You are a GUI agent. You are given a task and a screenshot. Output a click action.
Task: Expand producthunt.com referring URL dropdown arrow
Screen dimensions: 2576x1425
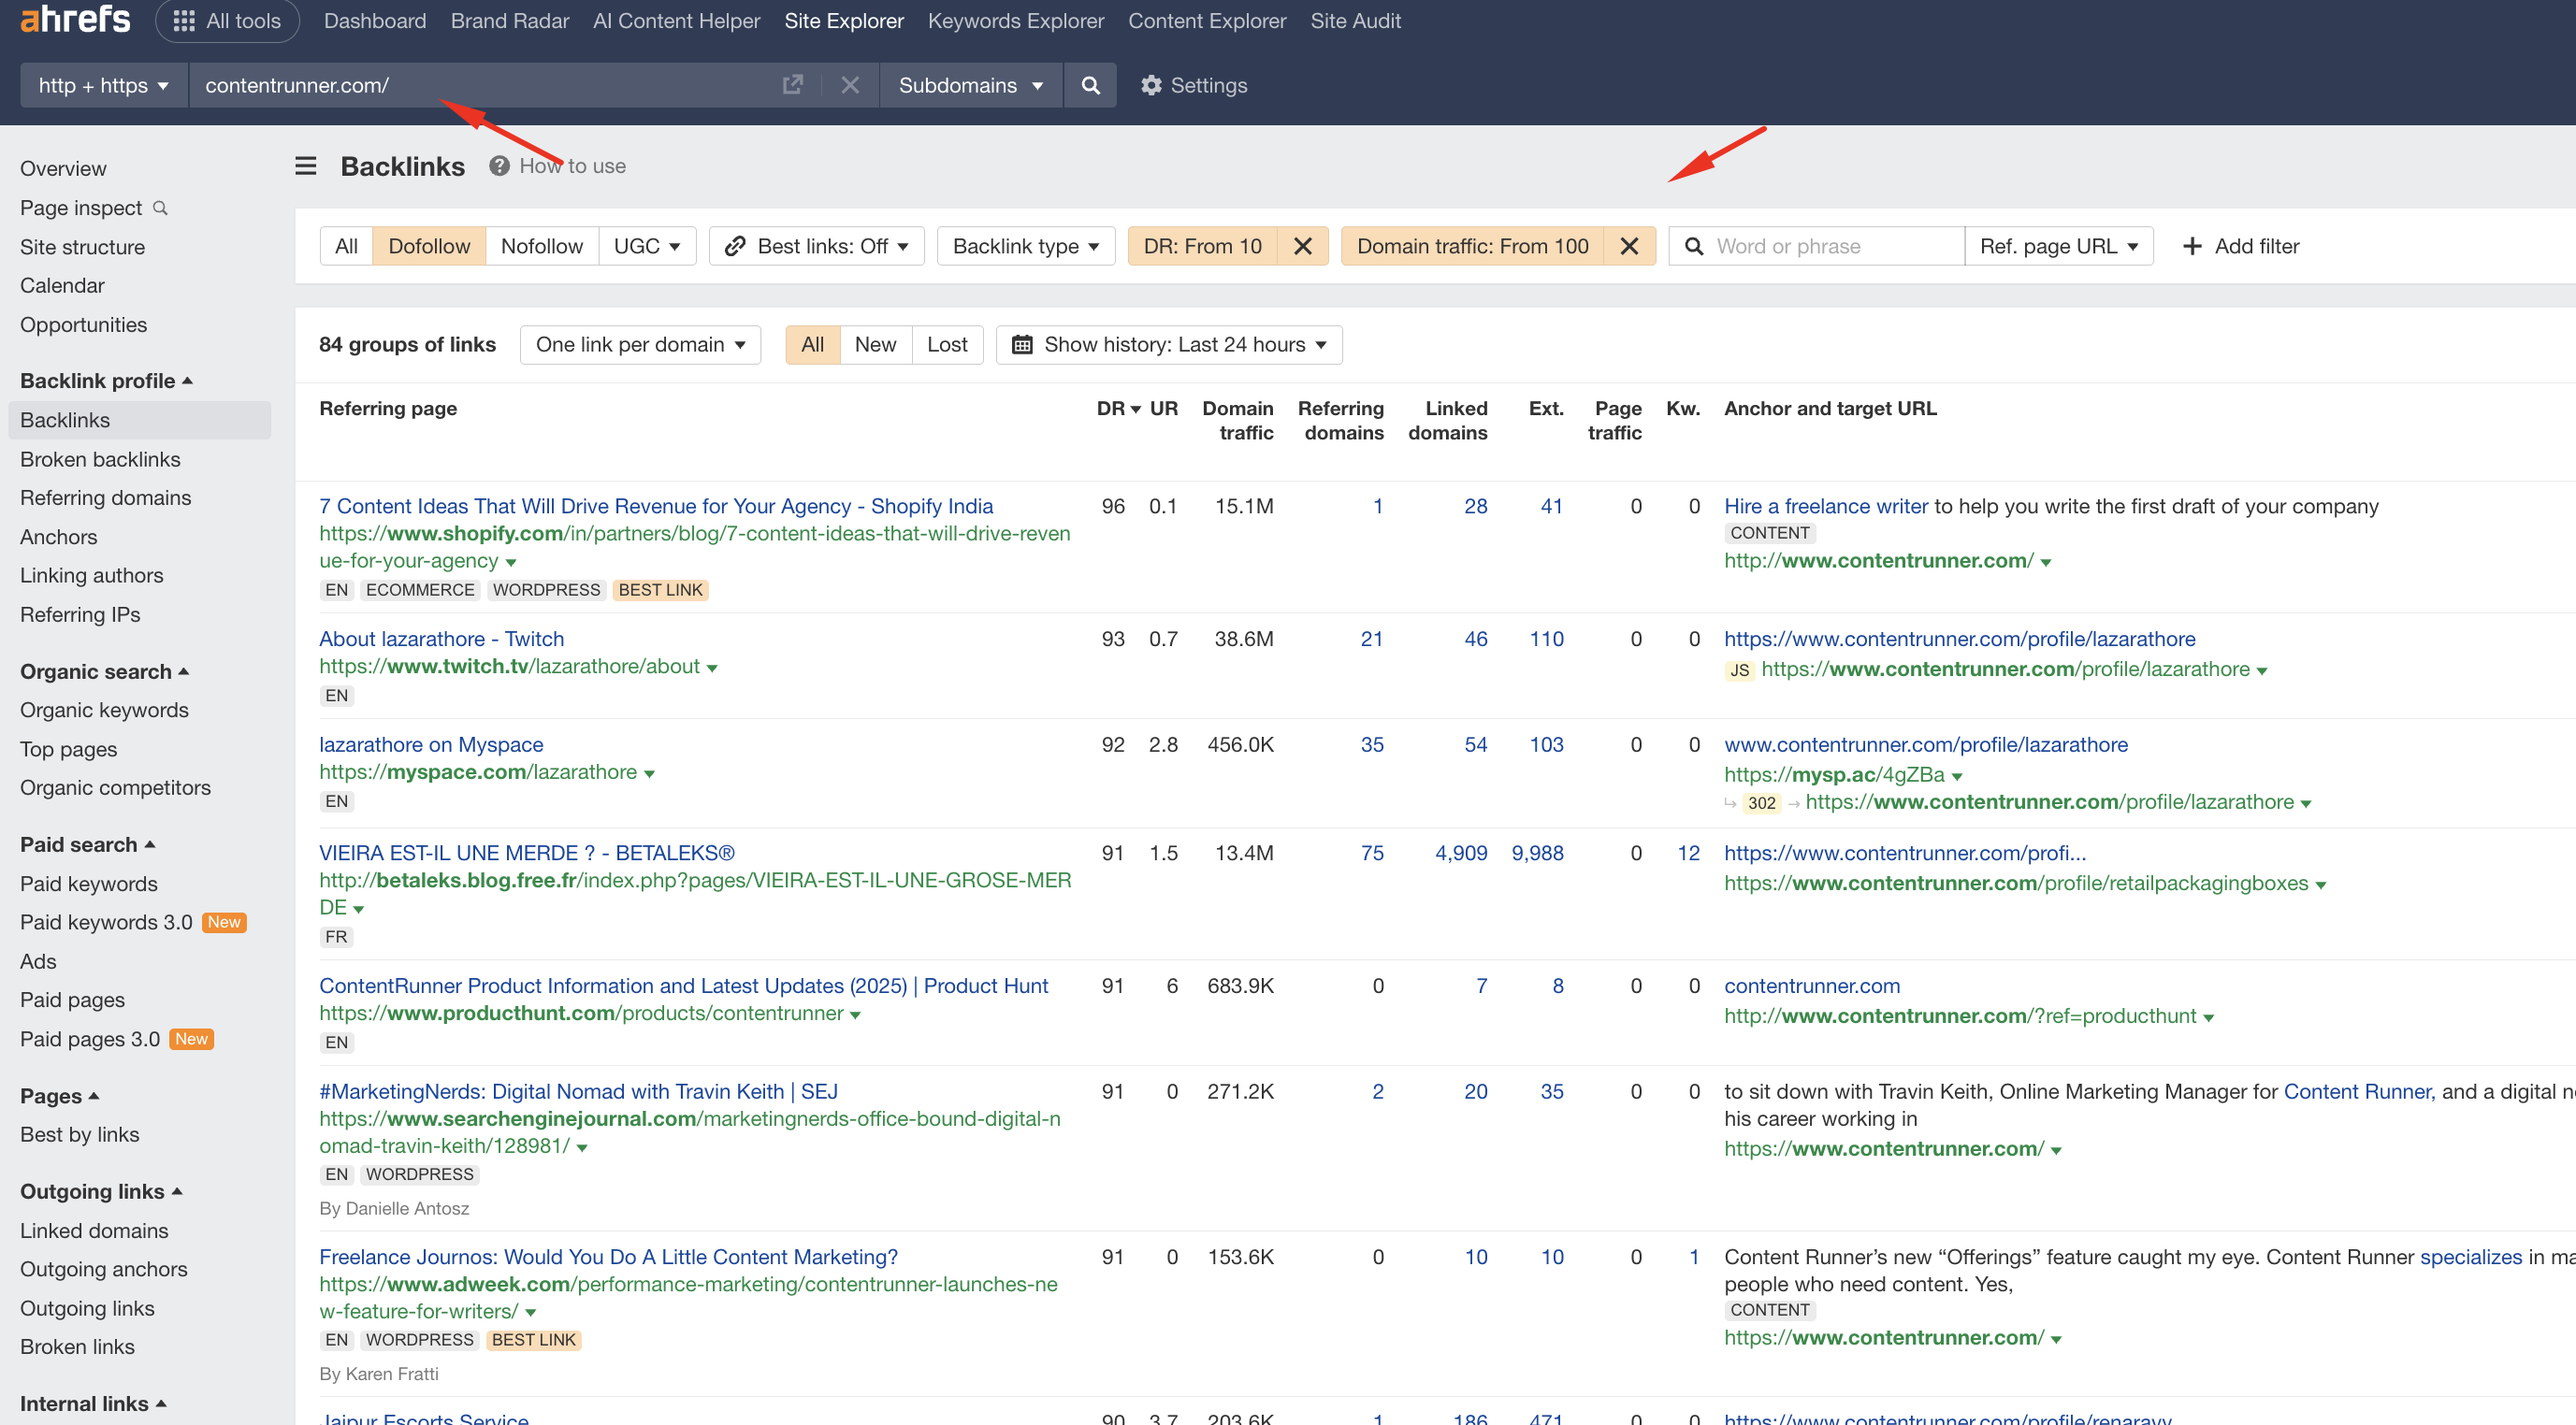click(855, 1015)
